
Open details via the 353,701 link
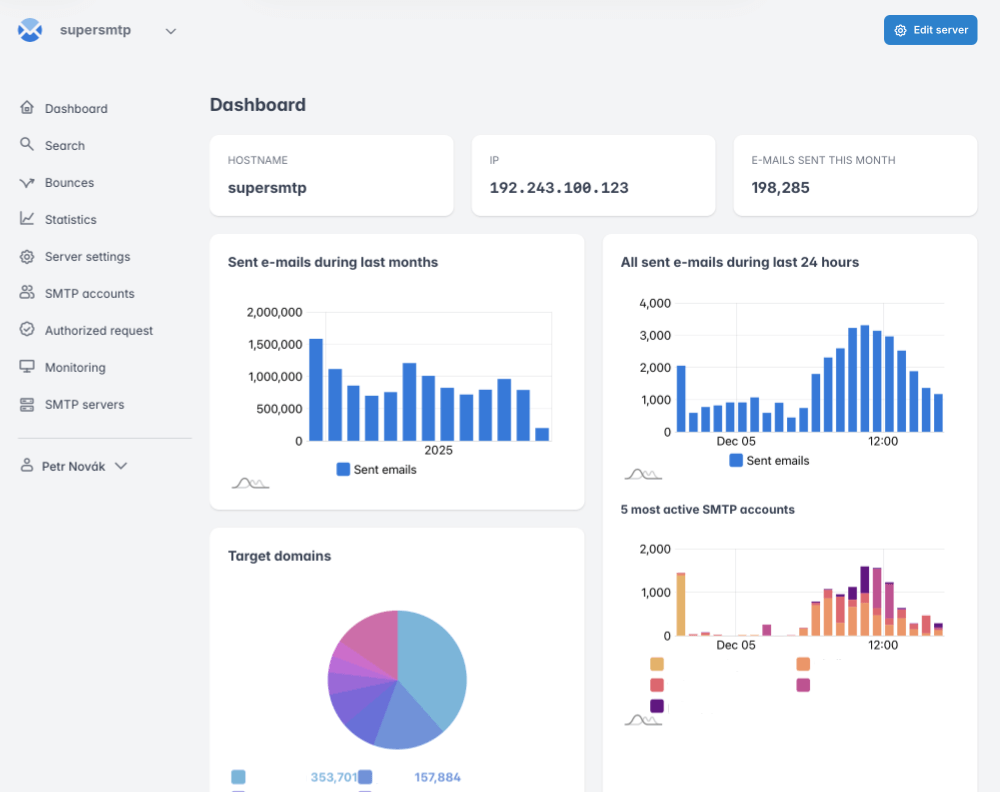(337, 777)
